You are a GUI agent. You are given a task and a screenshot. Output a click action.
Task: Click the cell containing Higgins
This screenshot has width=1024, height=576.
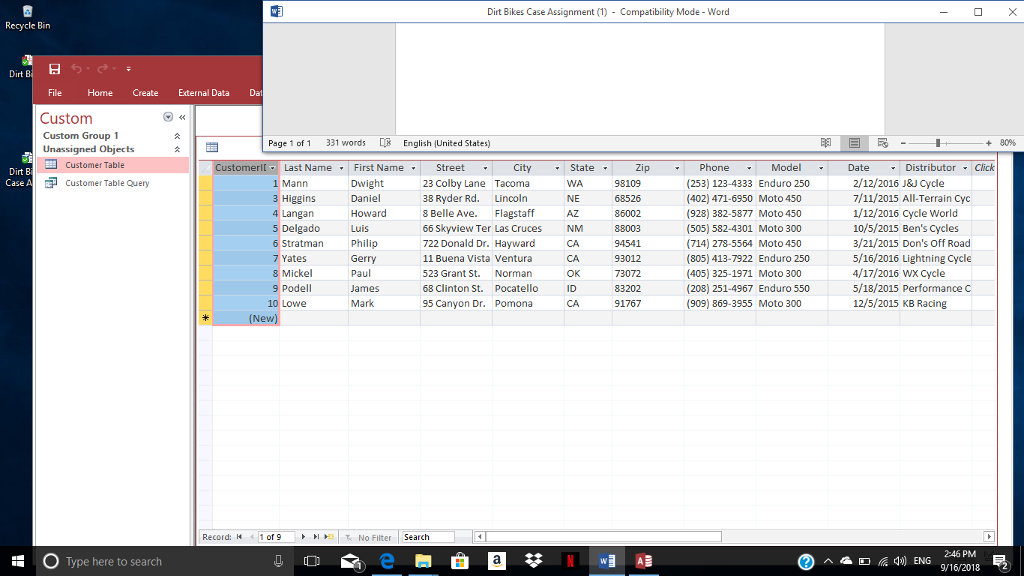tap(313, 199)
